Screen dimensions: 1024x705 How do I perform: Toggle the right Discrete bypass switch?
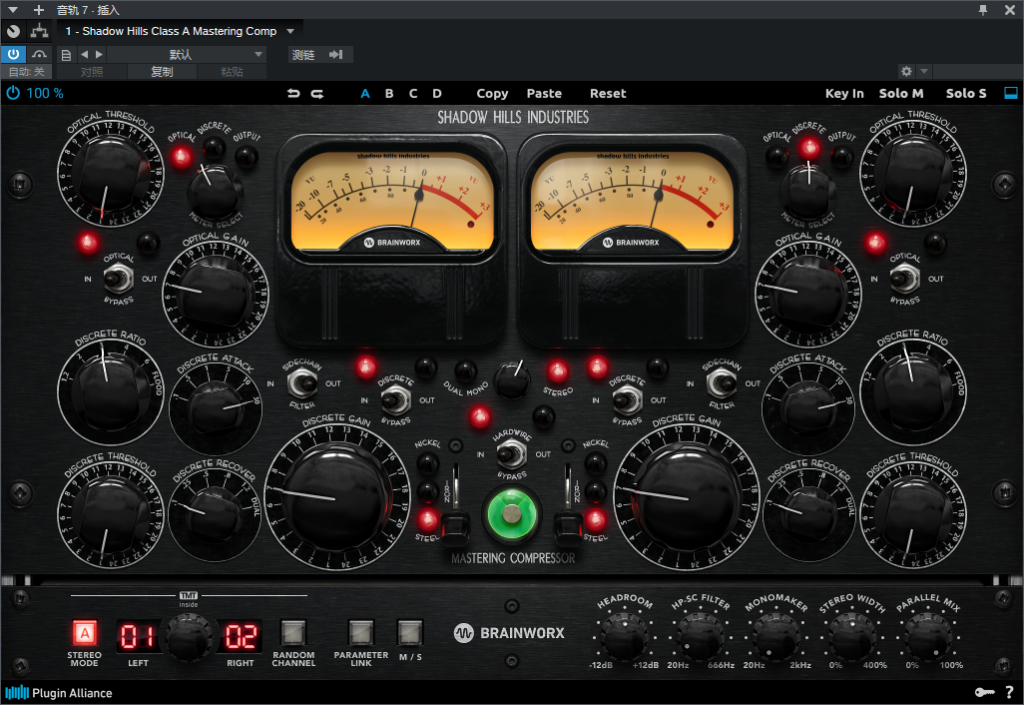627,400
